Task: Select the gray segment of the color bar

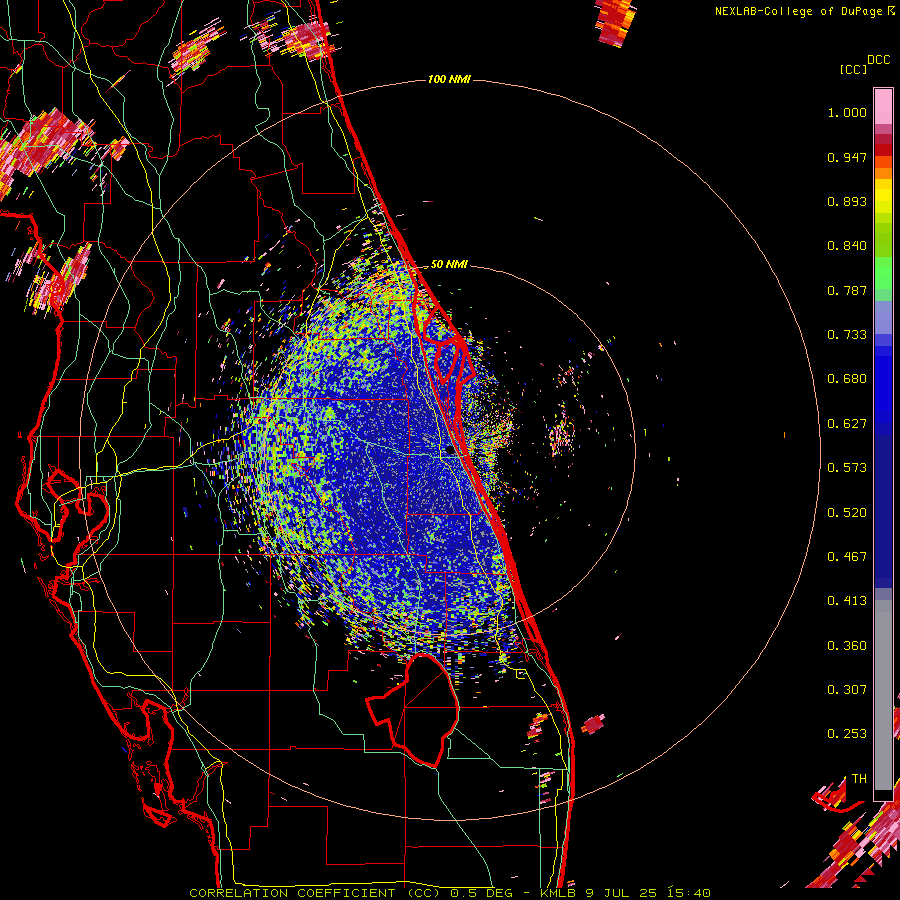Action: point(883,695)
